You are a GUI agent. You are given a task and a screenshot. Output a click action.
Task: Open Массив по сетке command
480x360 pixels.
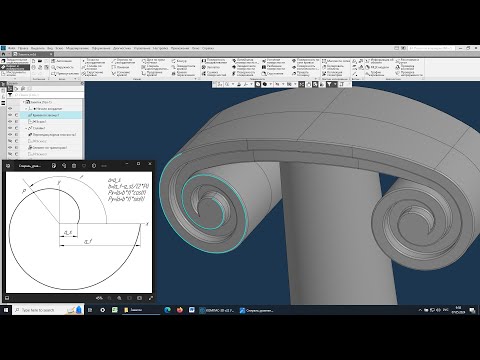336,61
